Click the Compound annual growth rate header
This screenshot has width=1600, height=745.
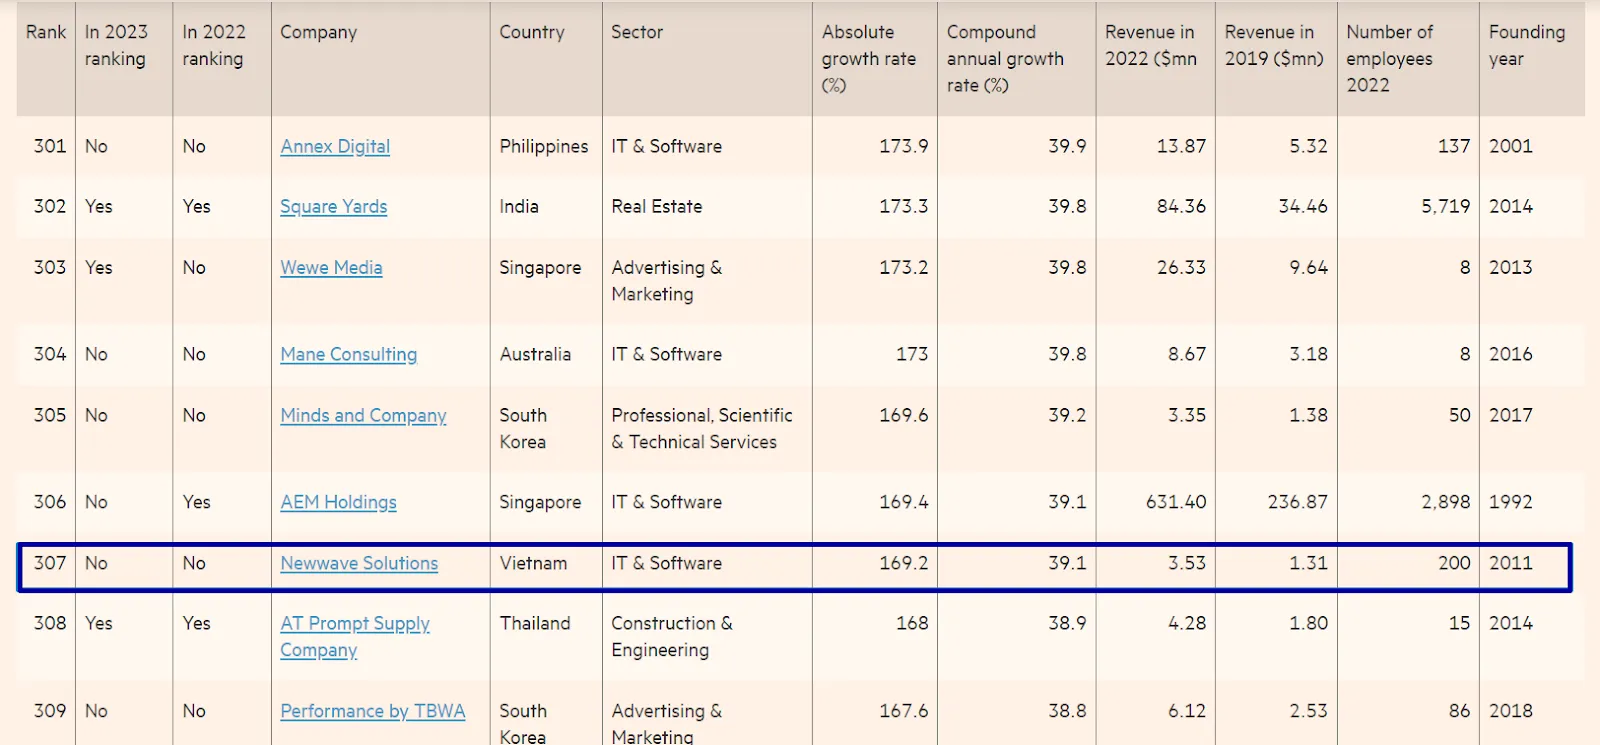[1005, 58]
